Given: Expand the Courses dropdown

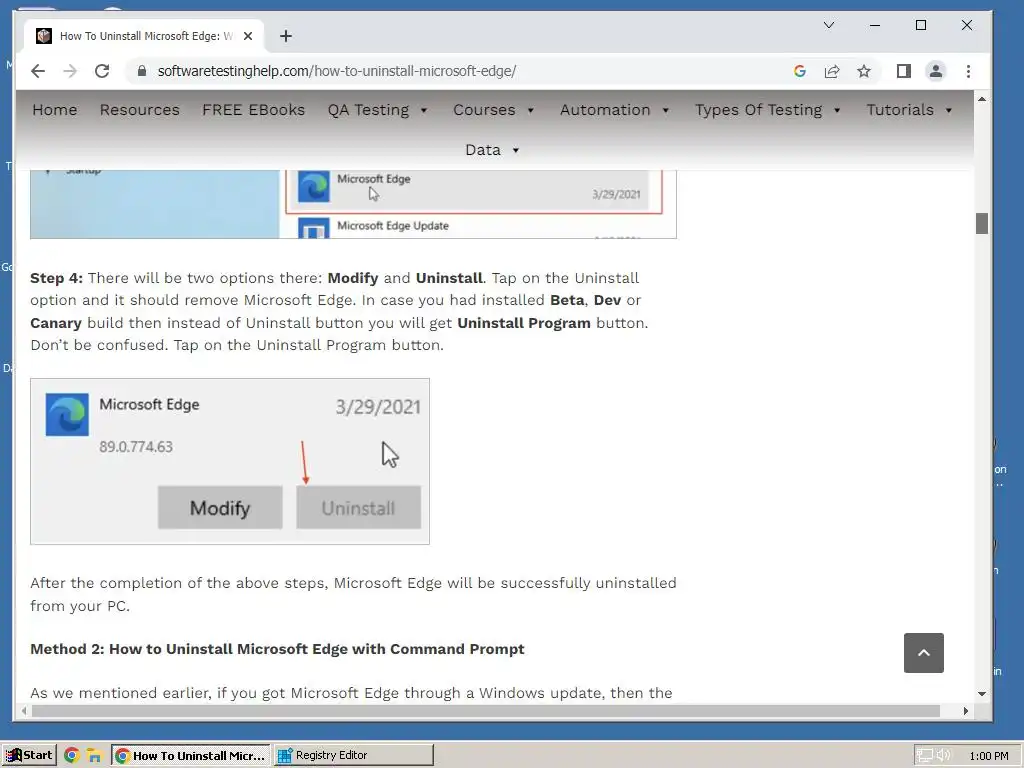Looking at the screenshot, I should (494, 110).
